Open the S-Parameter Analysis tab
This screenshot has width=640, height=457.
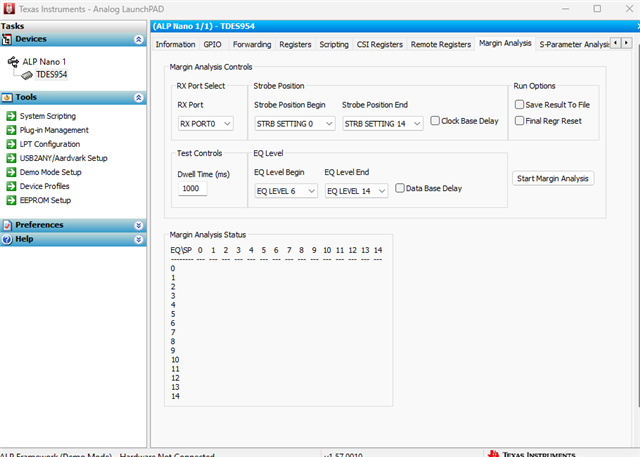pyautogui.click(x=574, y=44)
